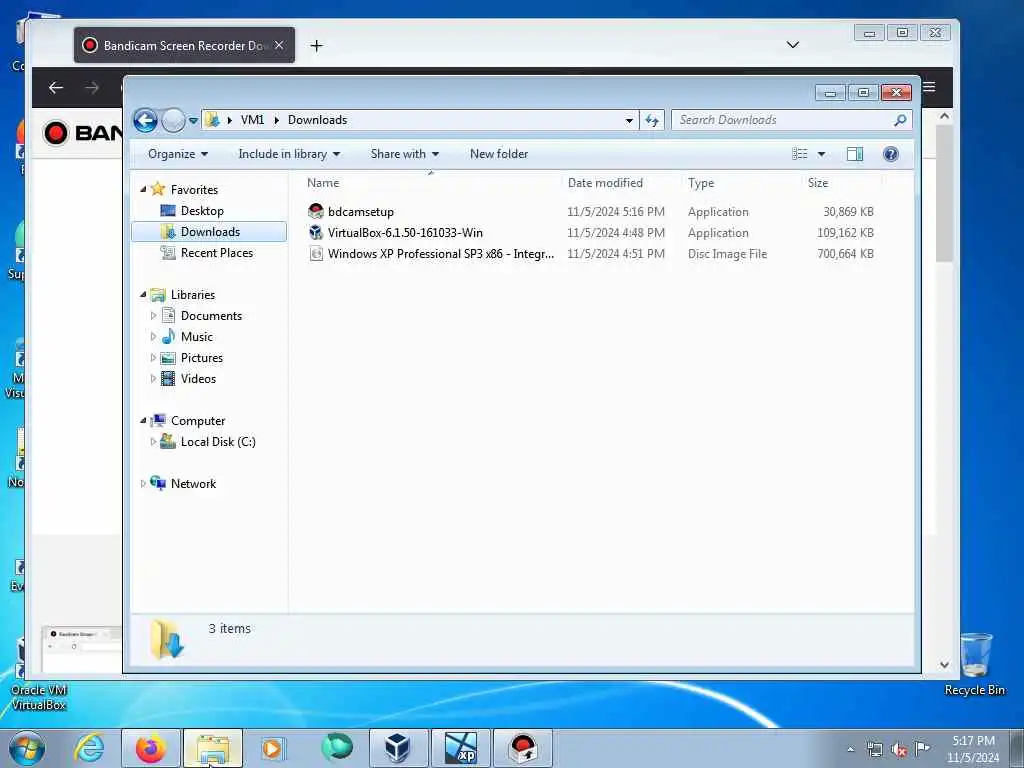Screen dimensions: 1024x768
Task: Open address bar previous locations dropdown
Action: point(629,120)
